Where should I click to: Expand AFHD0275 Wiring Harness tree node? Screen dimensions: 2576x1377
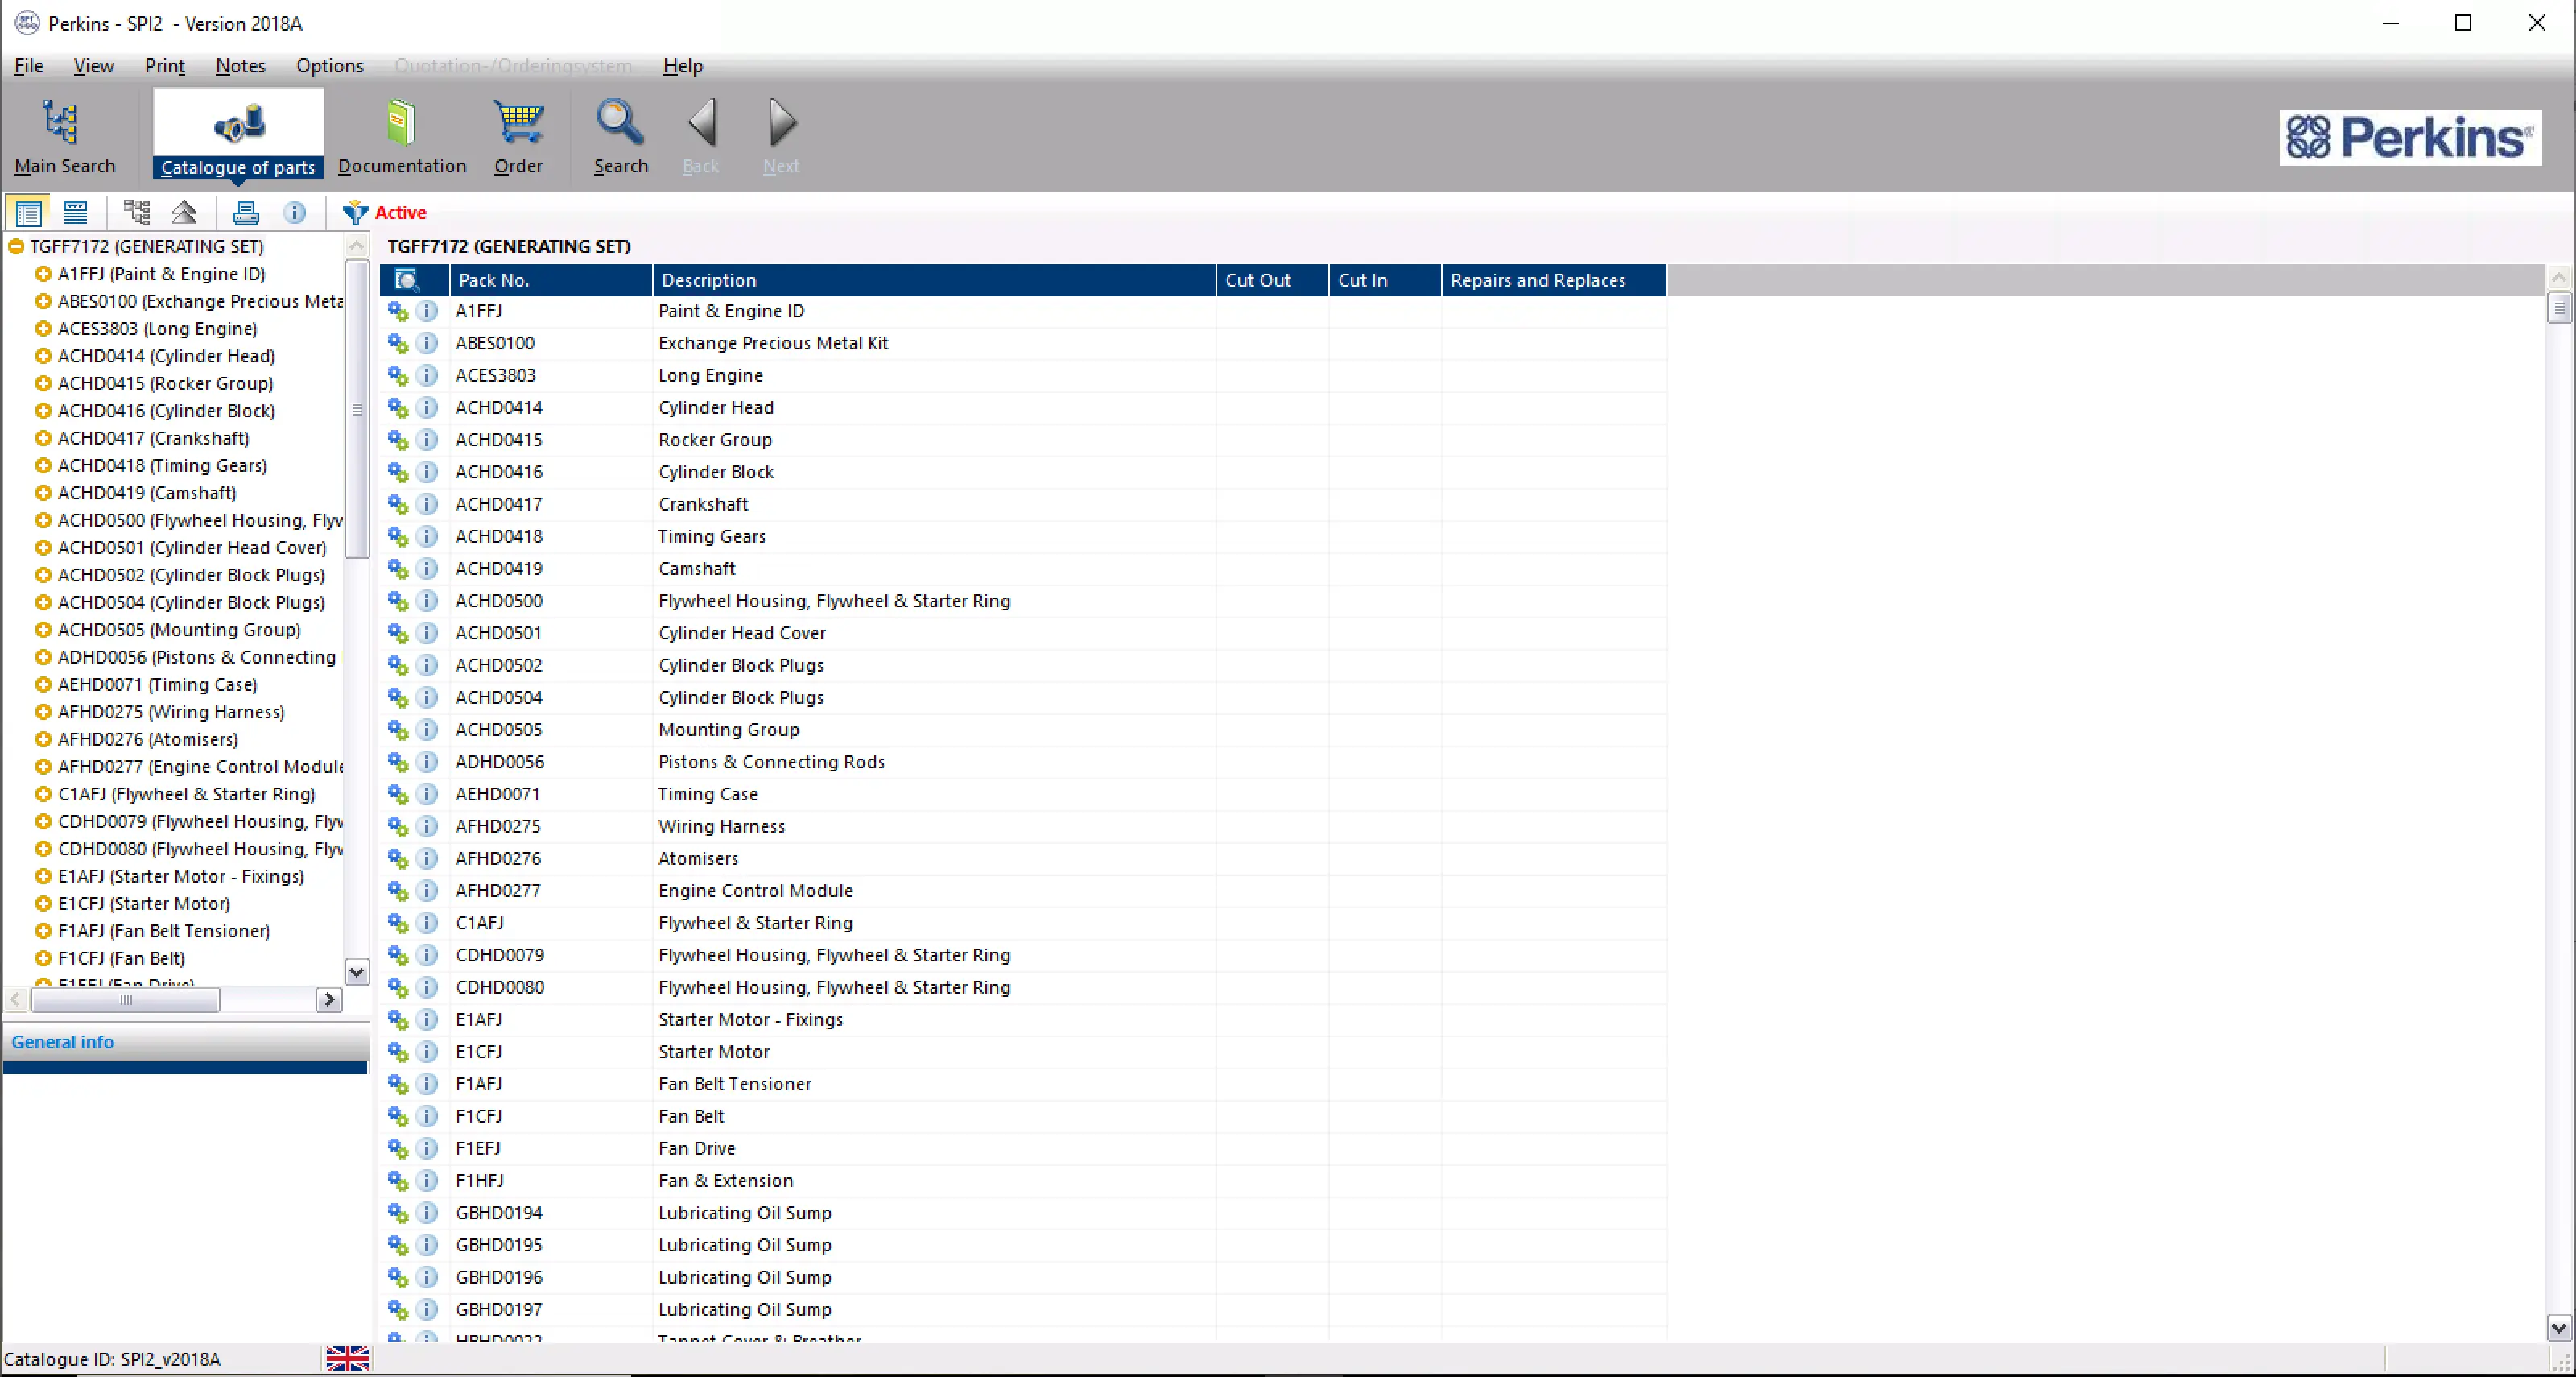click(x=43, y=712)
